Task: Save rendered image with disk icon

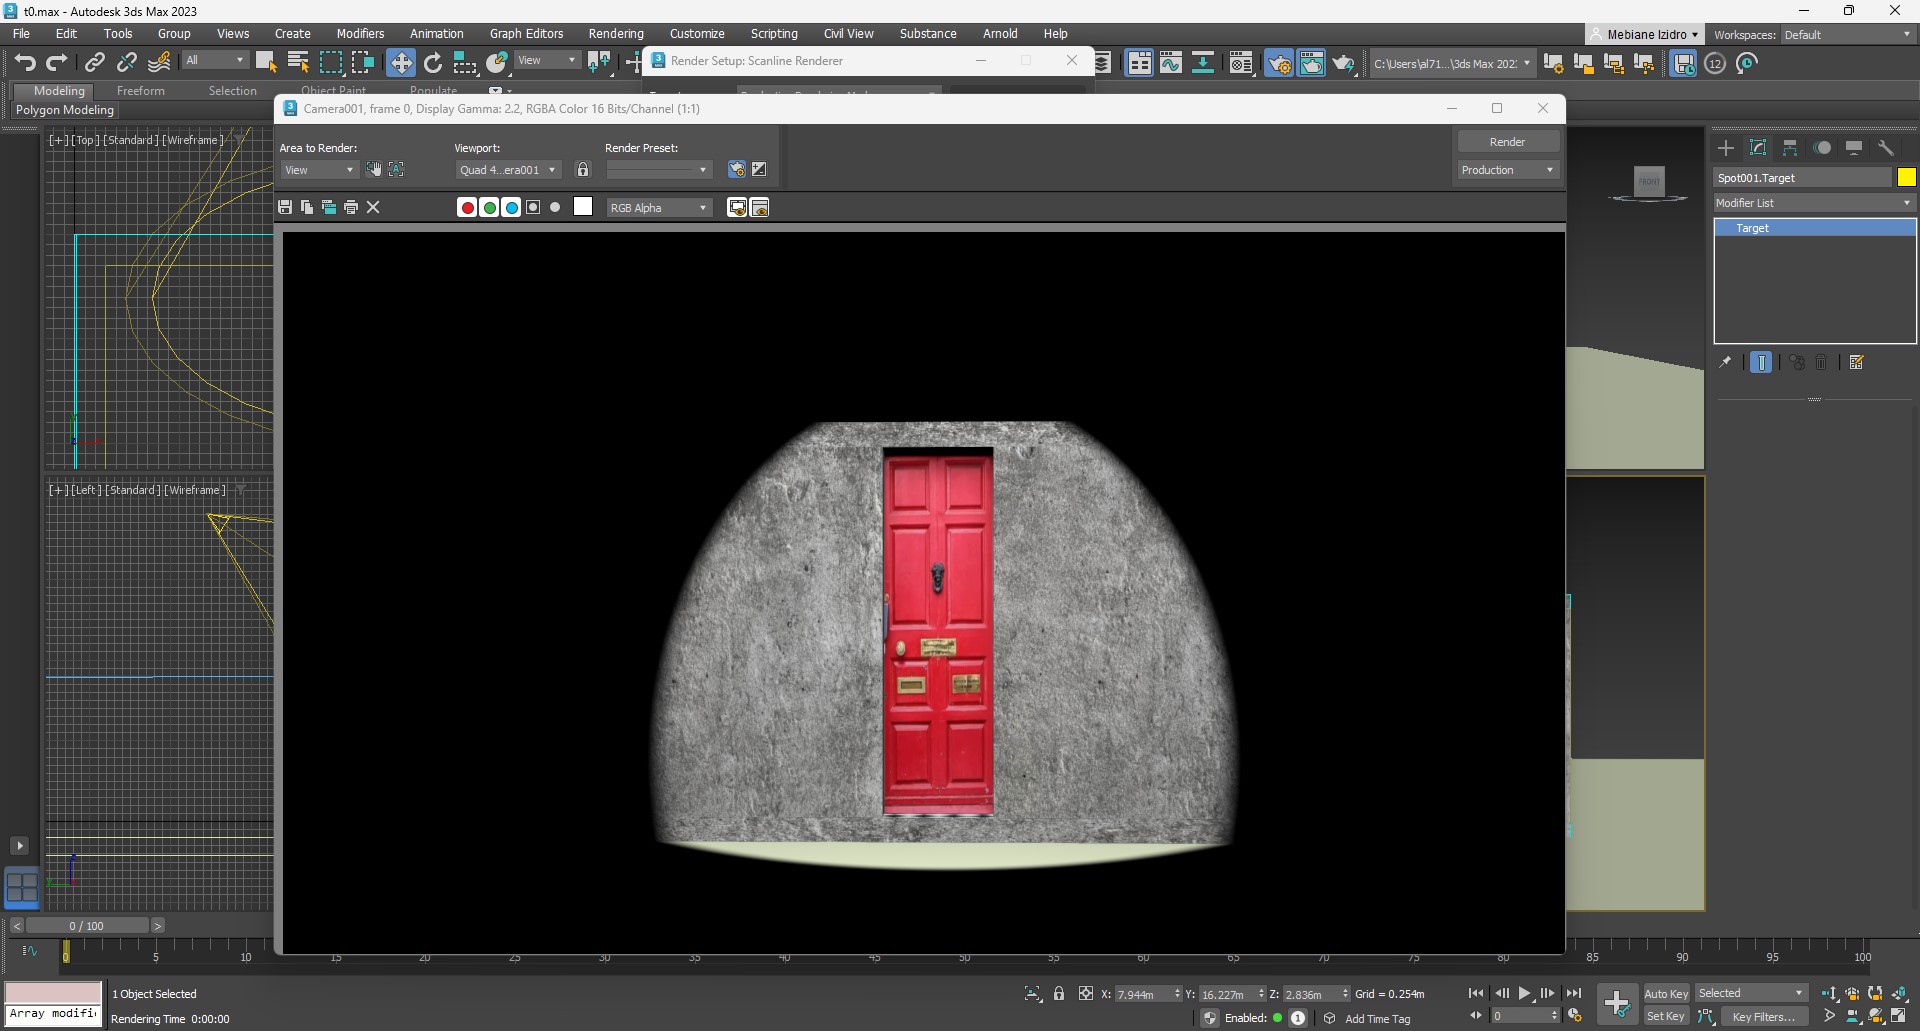Action: (285, 207)
